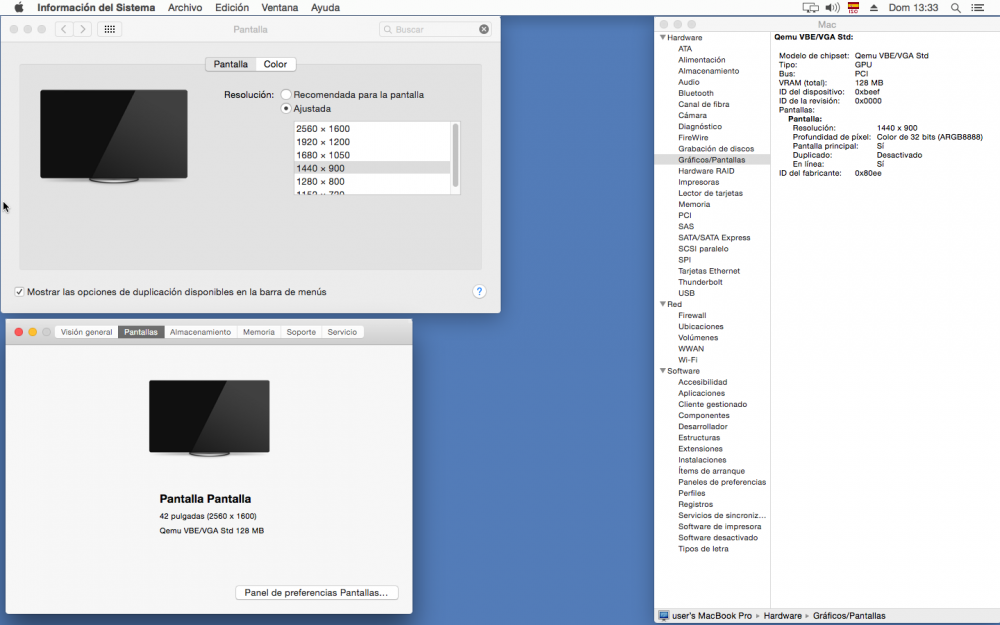
Task: Select Registros under Software
Action: coord(695,504)
